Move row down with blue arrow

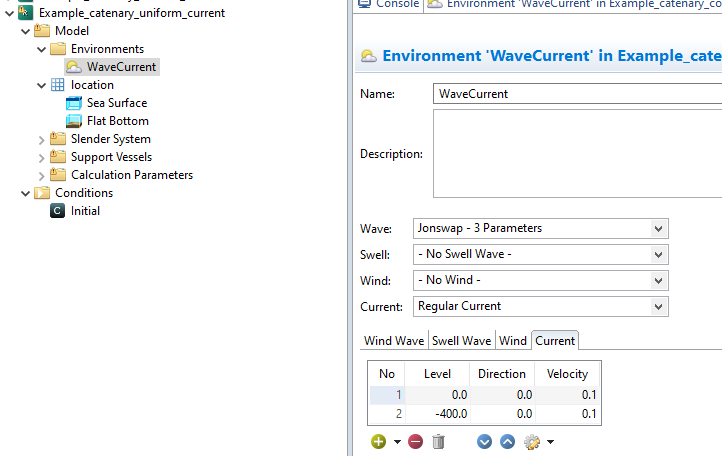[485, 441]
